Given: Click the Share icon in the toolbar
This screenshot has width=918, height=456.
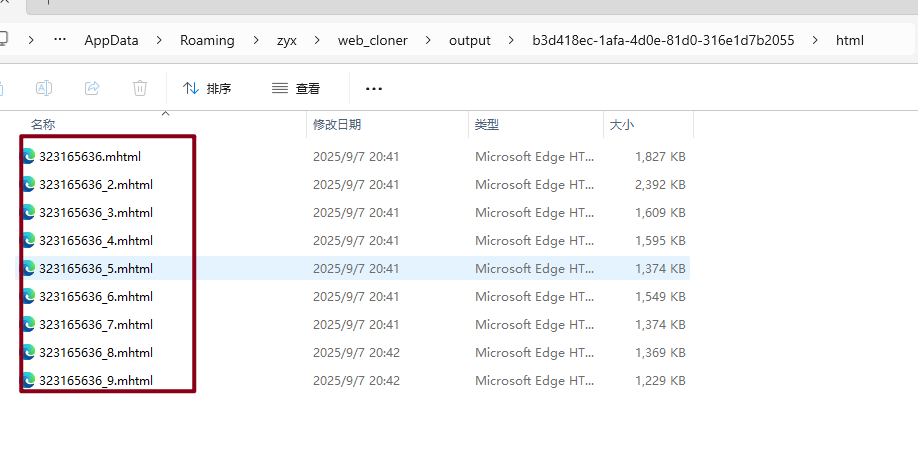Looking at the screenshot, I should (92, 88).
